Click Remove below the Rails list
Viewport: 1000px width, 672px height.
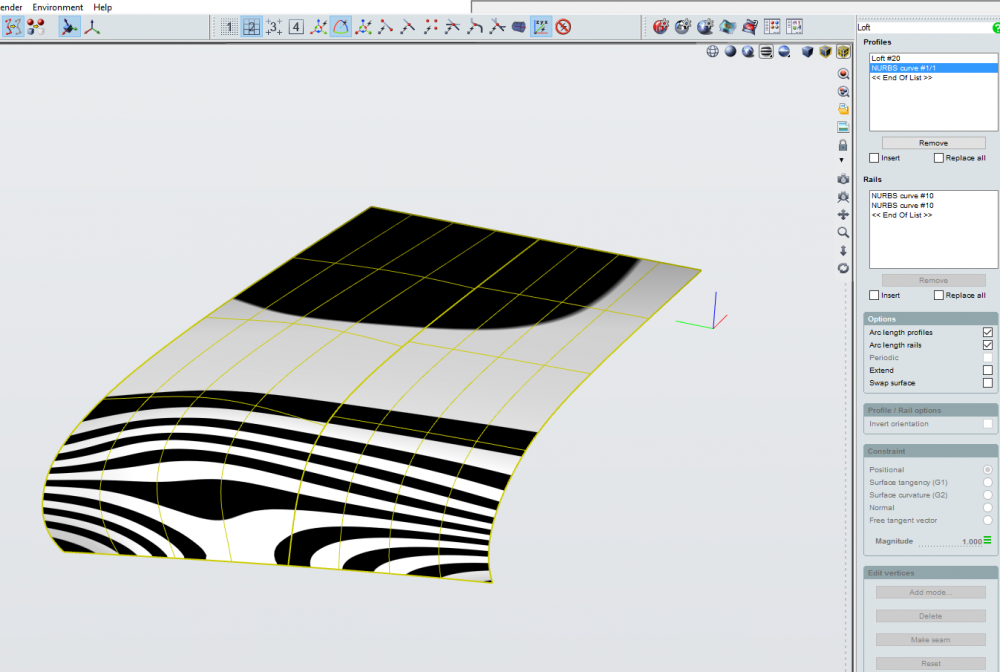tap(933, 280)
